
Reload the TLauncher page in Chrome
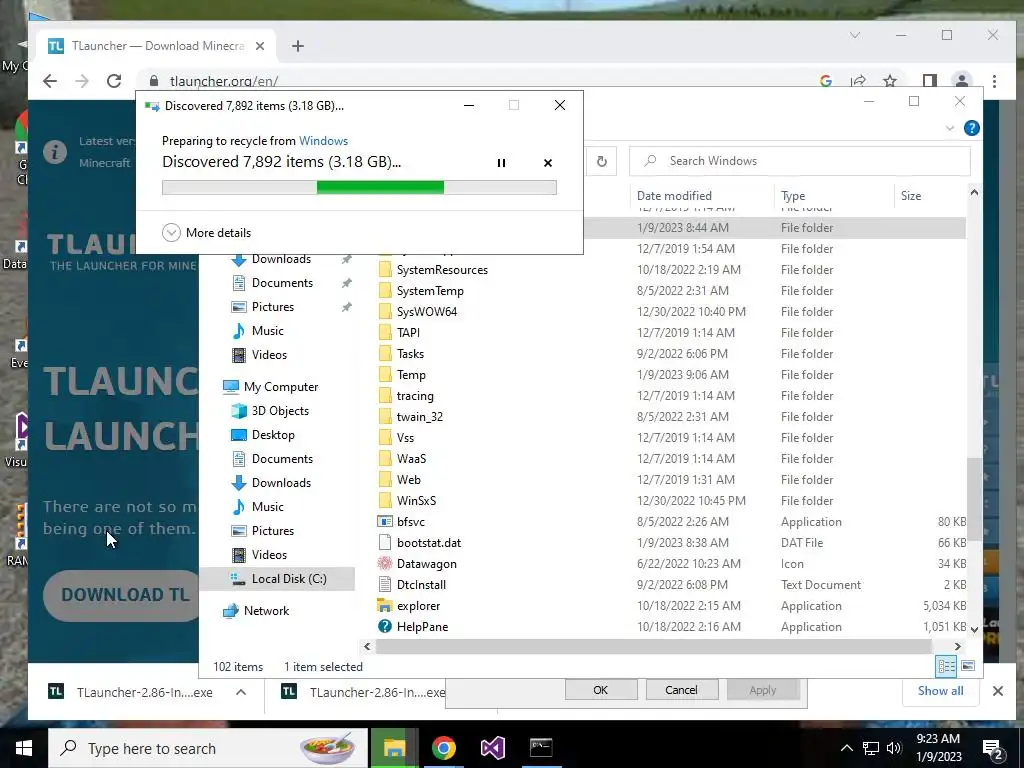114,81
